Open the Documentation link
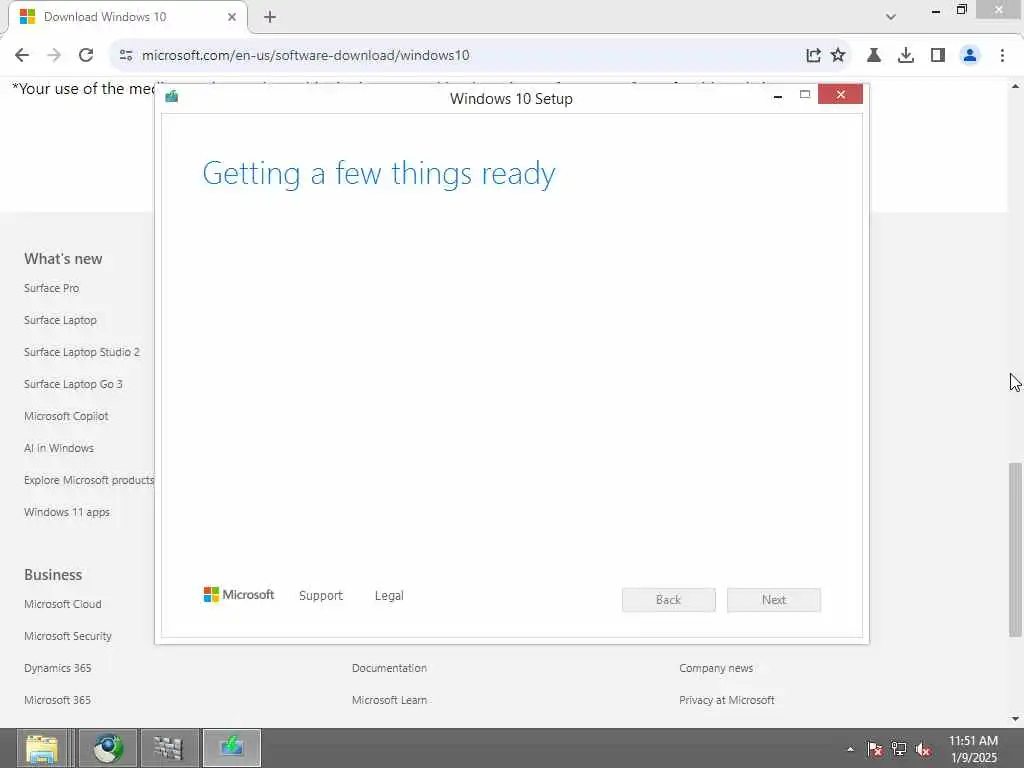This screenshot has height=768, width=1024. 389,668
